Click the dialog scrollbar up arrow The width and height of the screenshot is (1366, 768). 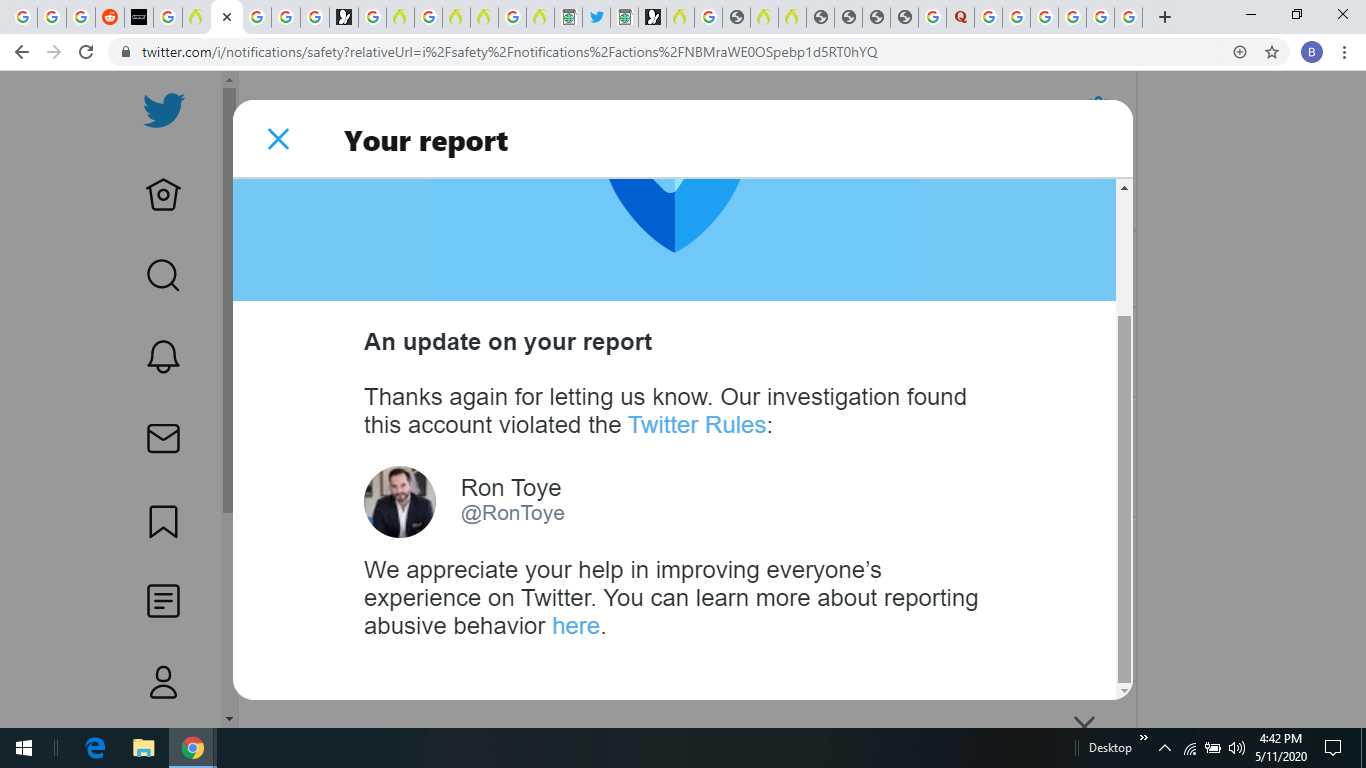coord(1124,188)
